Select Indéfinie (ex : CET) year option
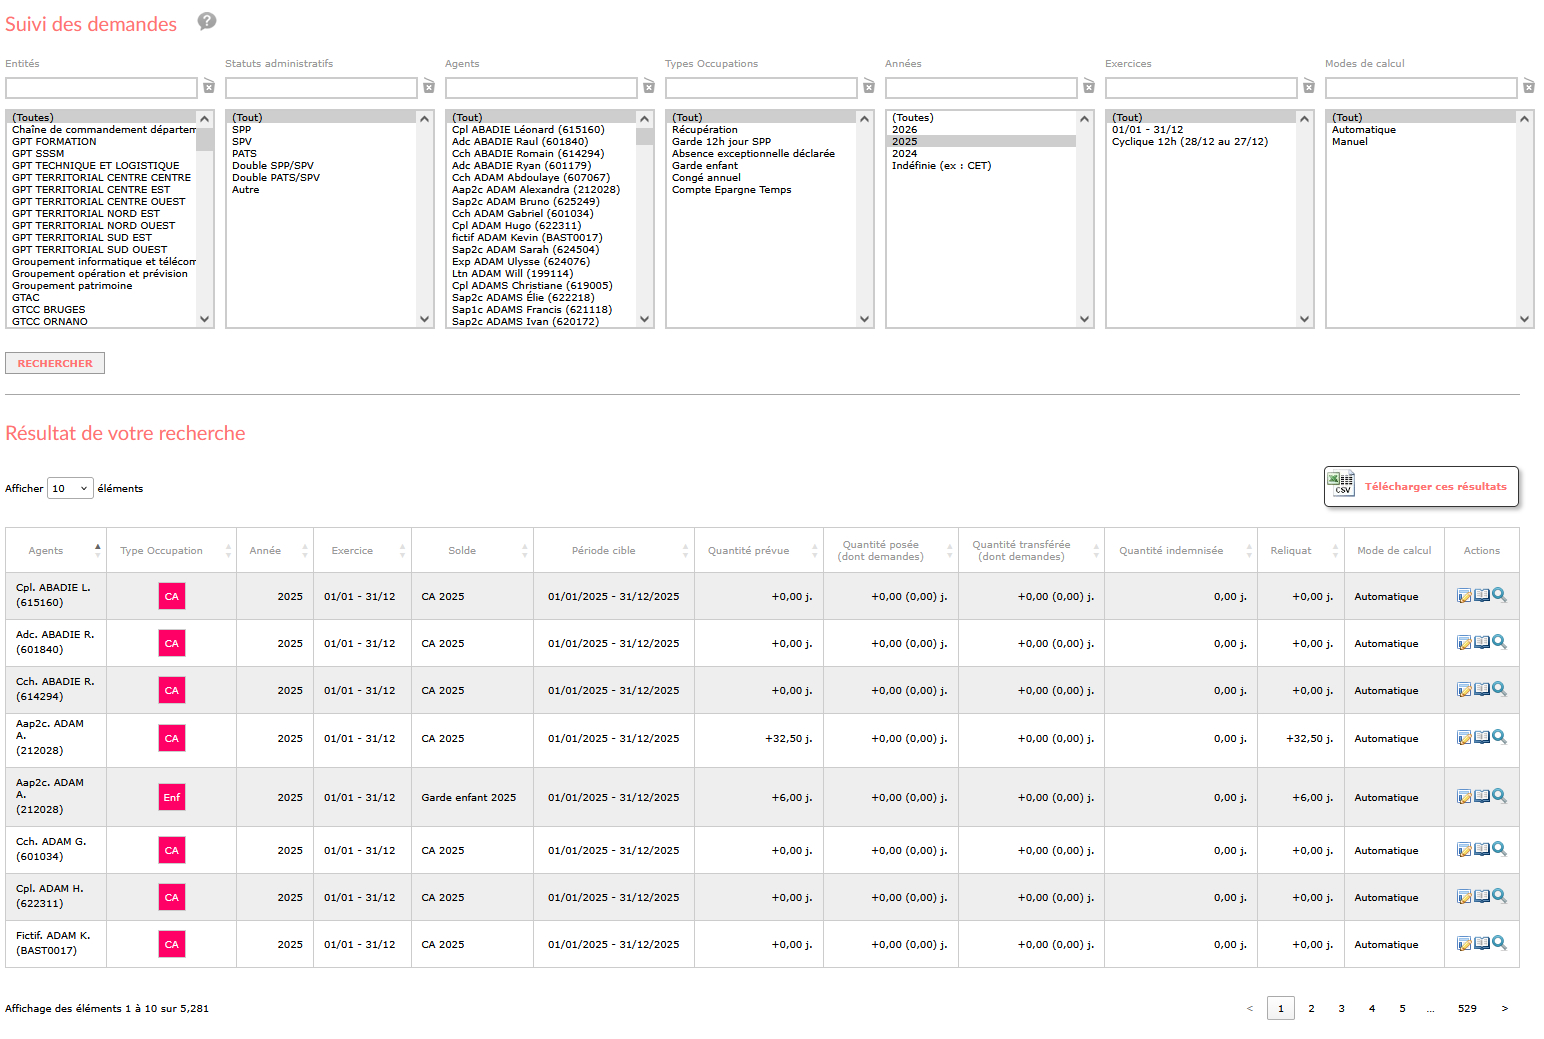 pyautogui.click(x=982, y=165)
